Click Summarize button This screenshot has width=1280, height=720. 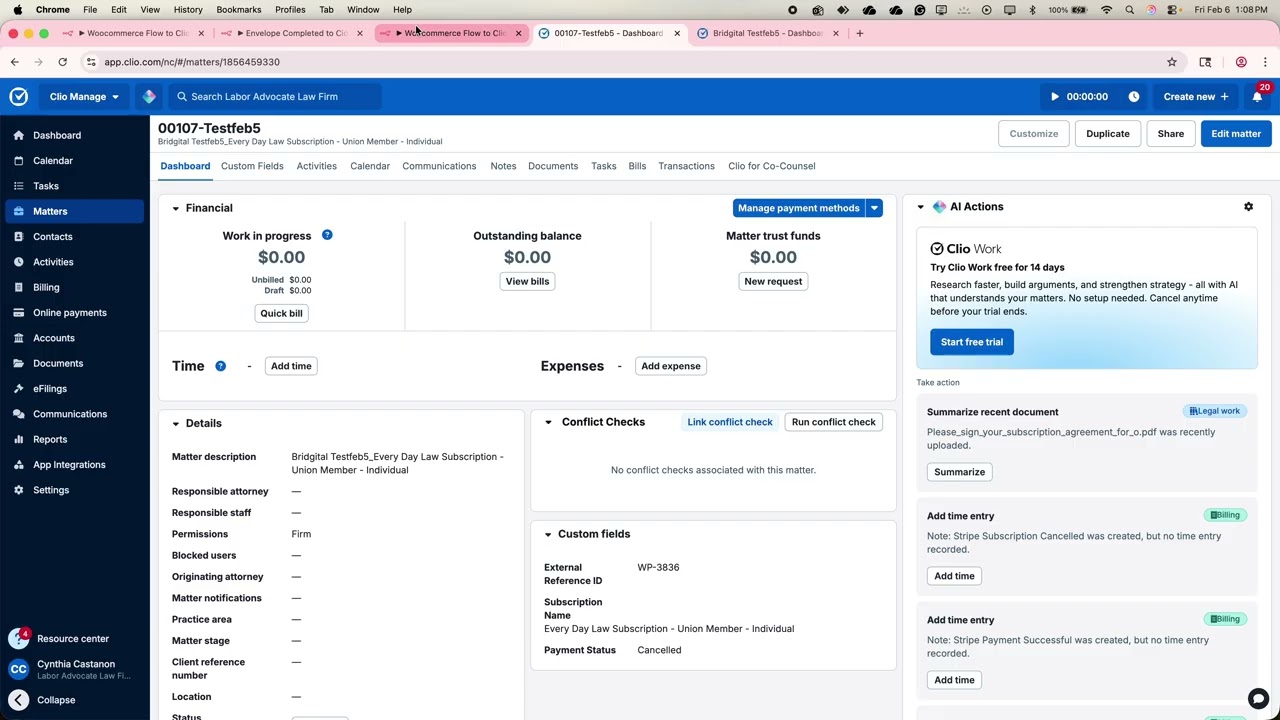point(960,472)
